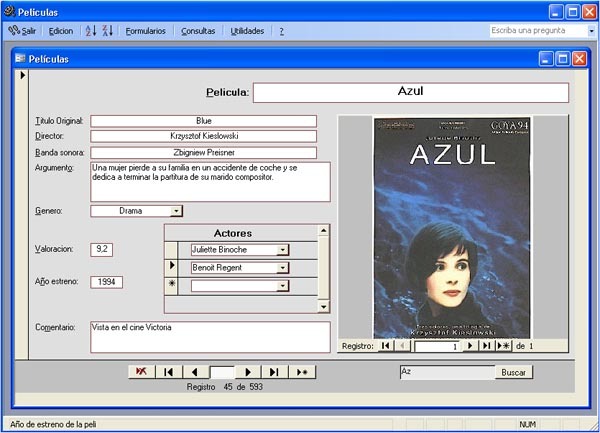Go to last poster record in Registro bar

click(x=486, y=346)
